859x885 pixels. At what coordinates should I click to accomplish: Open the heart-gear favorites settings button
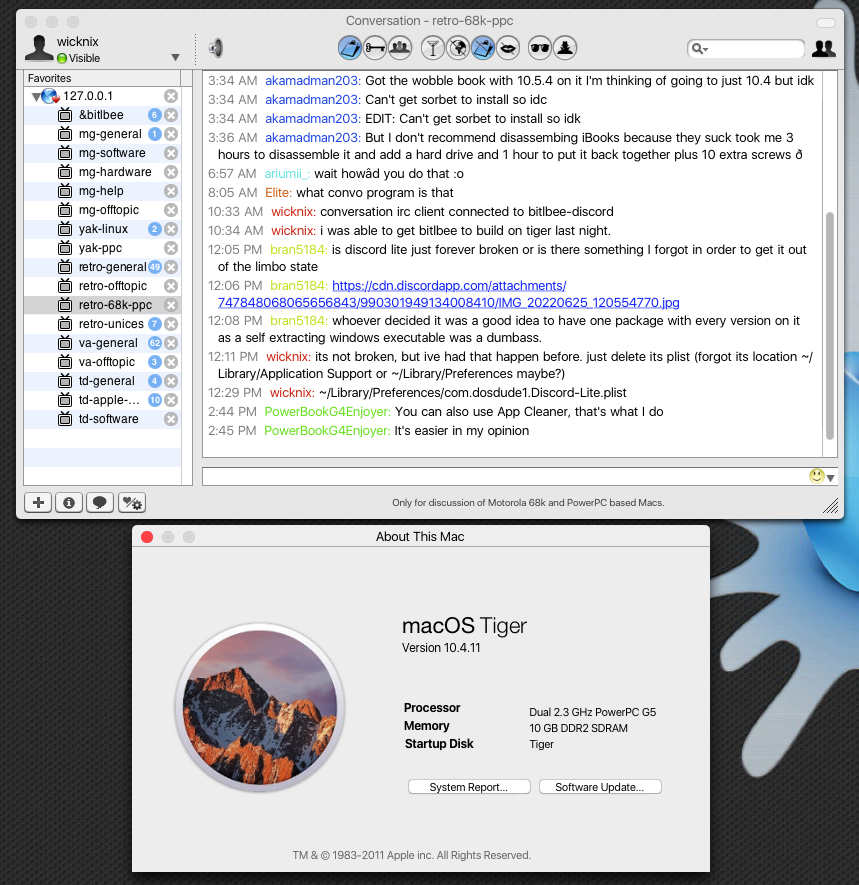[132, 502]
